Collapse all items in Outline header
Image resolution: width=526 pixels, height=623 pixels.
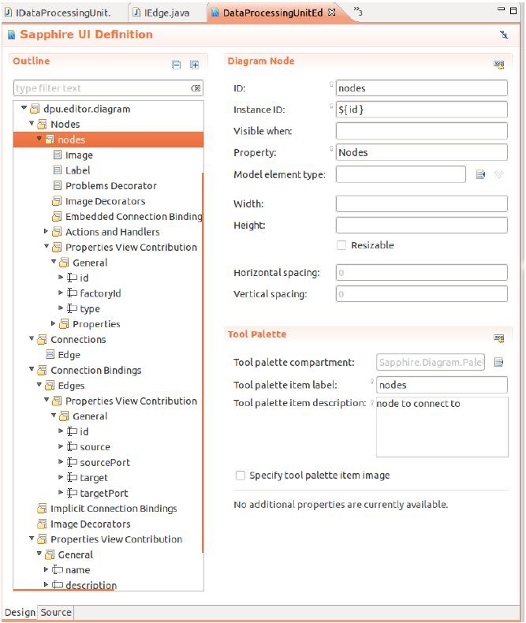[176, 64]
